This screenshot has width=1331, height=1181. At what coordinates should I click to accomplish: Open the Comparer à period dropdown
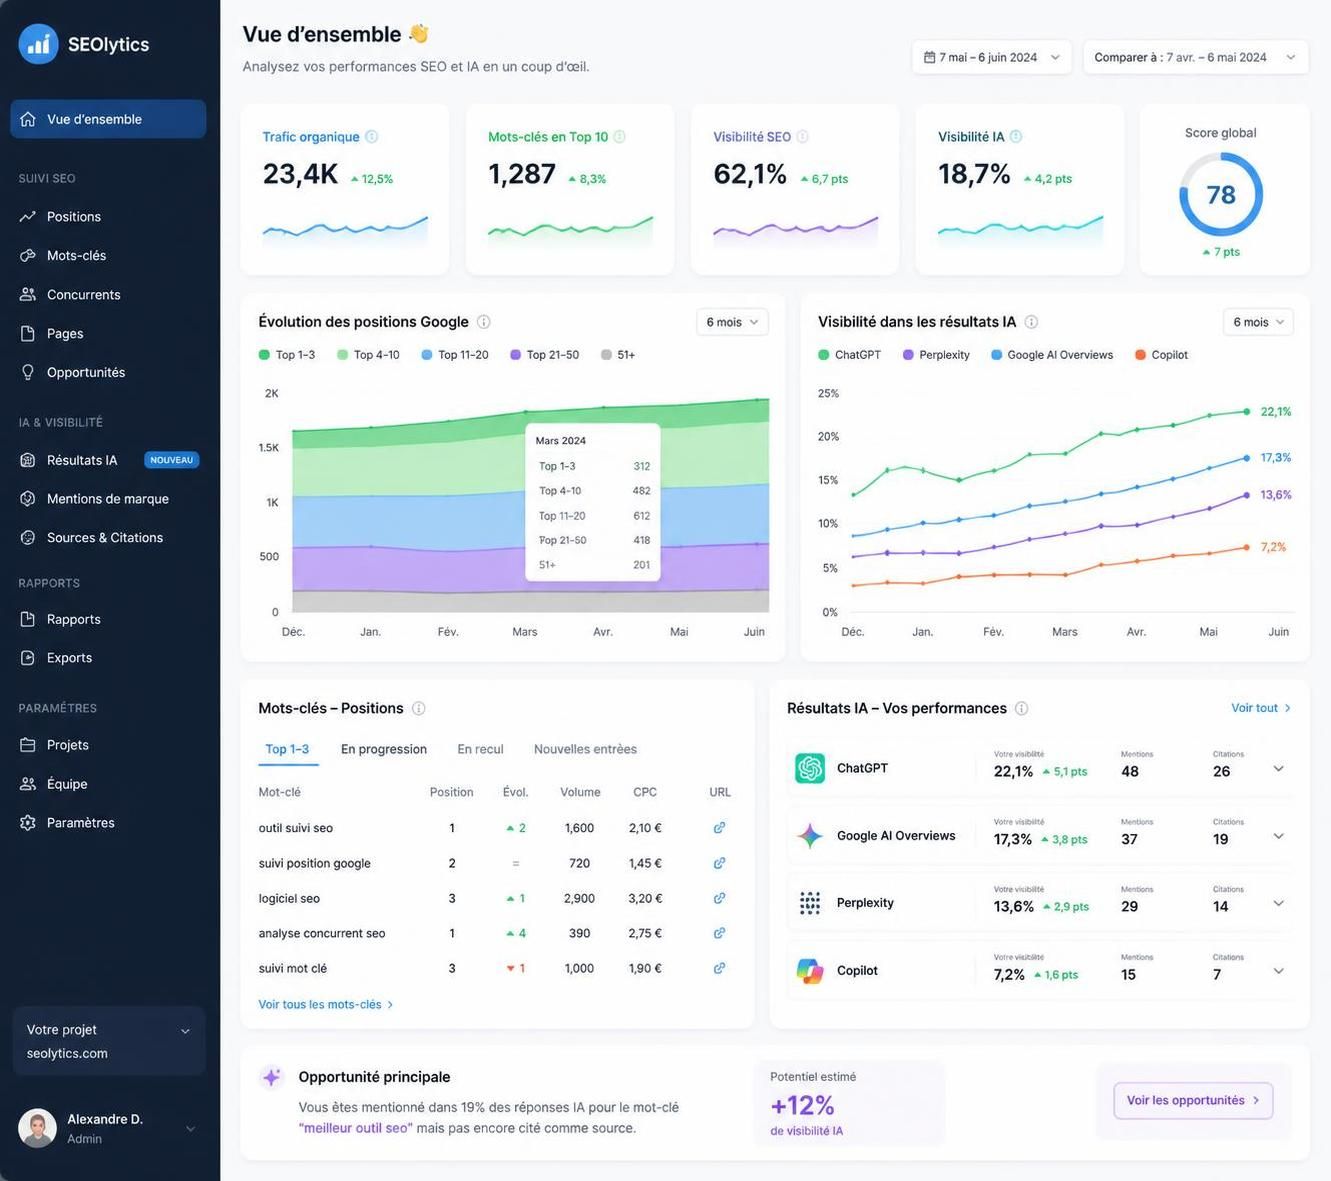[1196, 57]
